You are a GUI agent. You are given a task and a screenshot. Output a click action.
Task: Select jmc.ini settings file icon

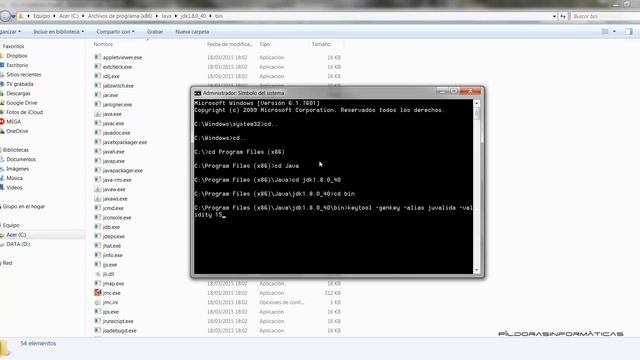pyautogui.click(x=97, y=302)
